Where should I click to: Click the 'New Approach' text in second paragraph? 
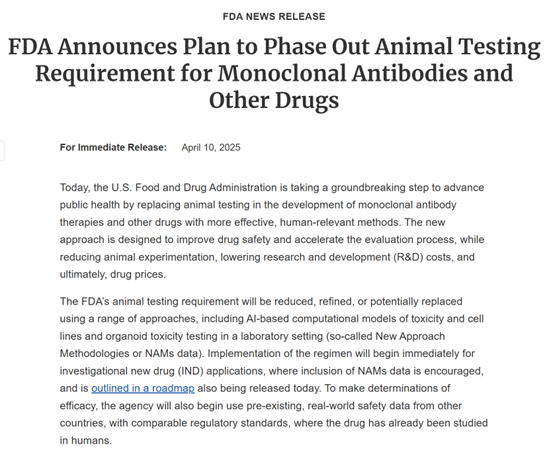click(410, 336)
